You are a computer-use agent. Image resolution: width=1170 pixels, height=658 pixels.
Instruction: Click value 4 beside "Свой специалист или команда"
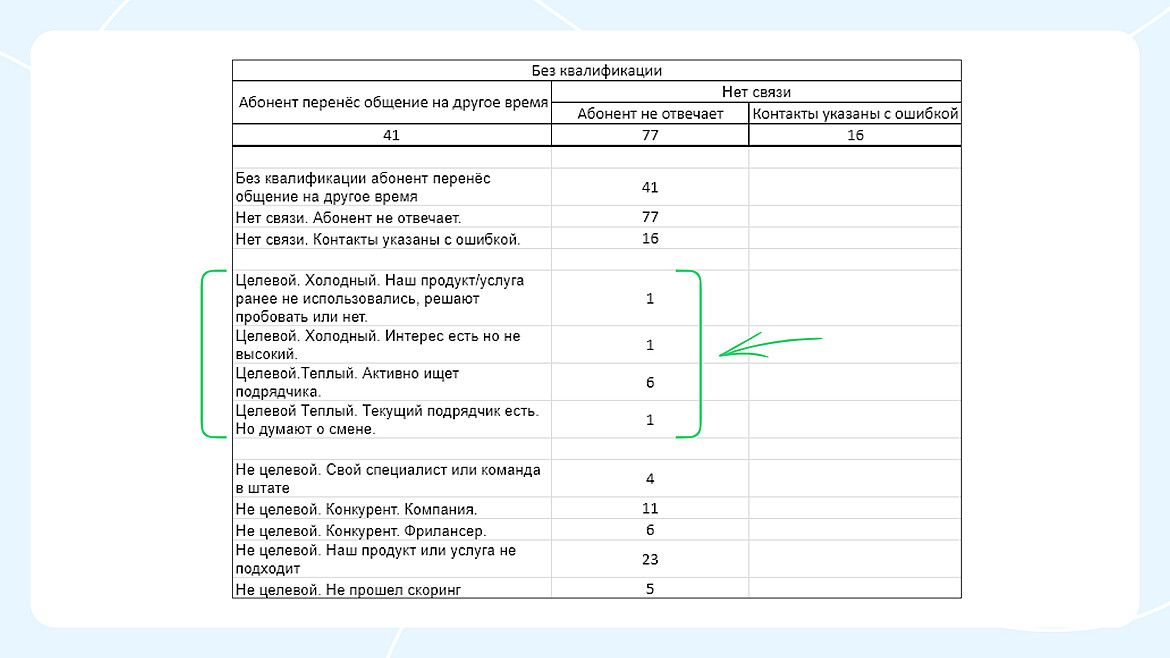click(650, 479)
